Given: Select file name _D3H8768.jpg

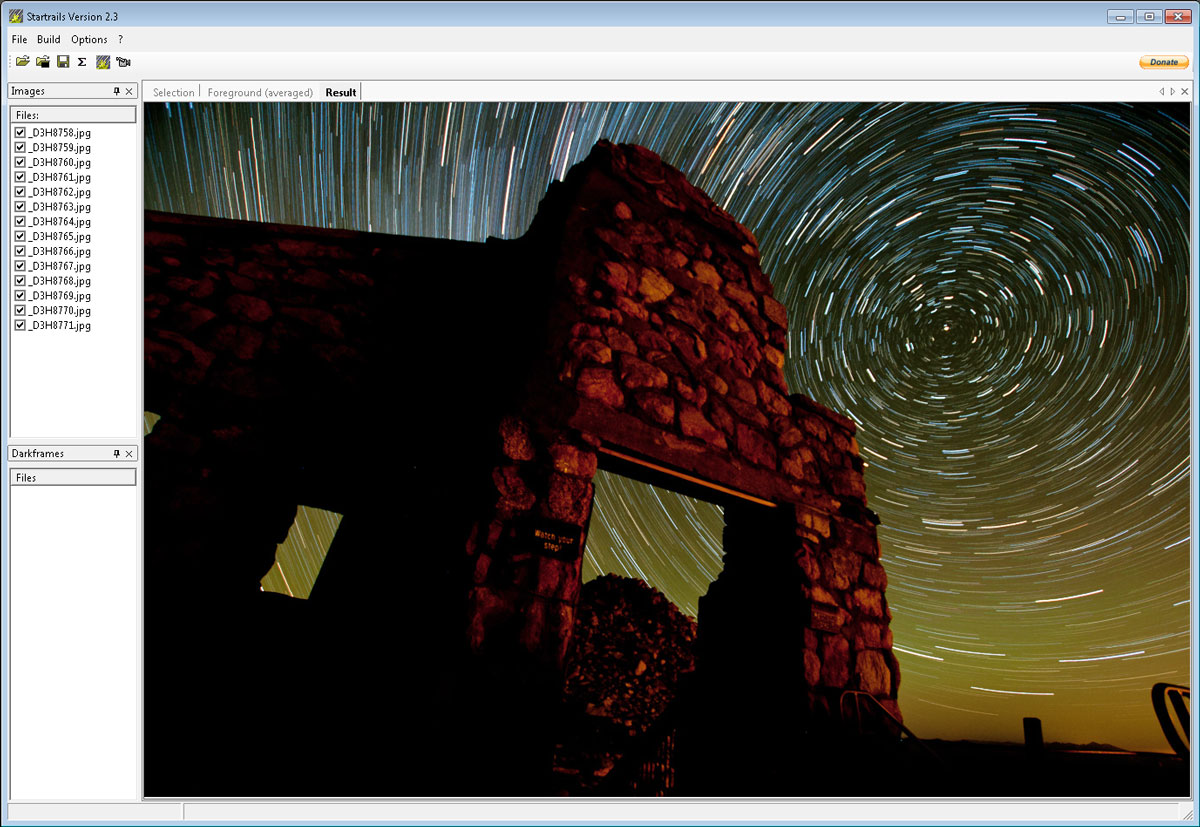Looking at the screenshot, I should 60,281.
